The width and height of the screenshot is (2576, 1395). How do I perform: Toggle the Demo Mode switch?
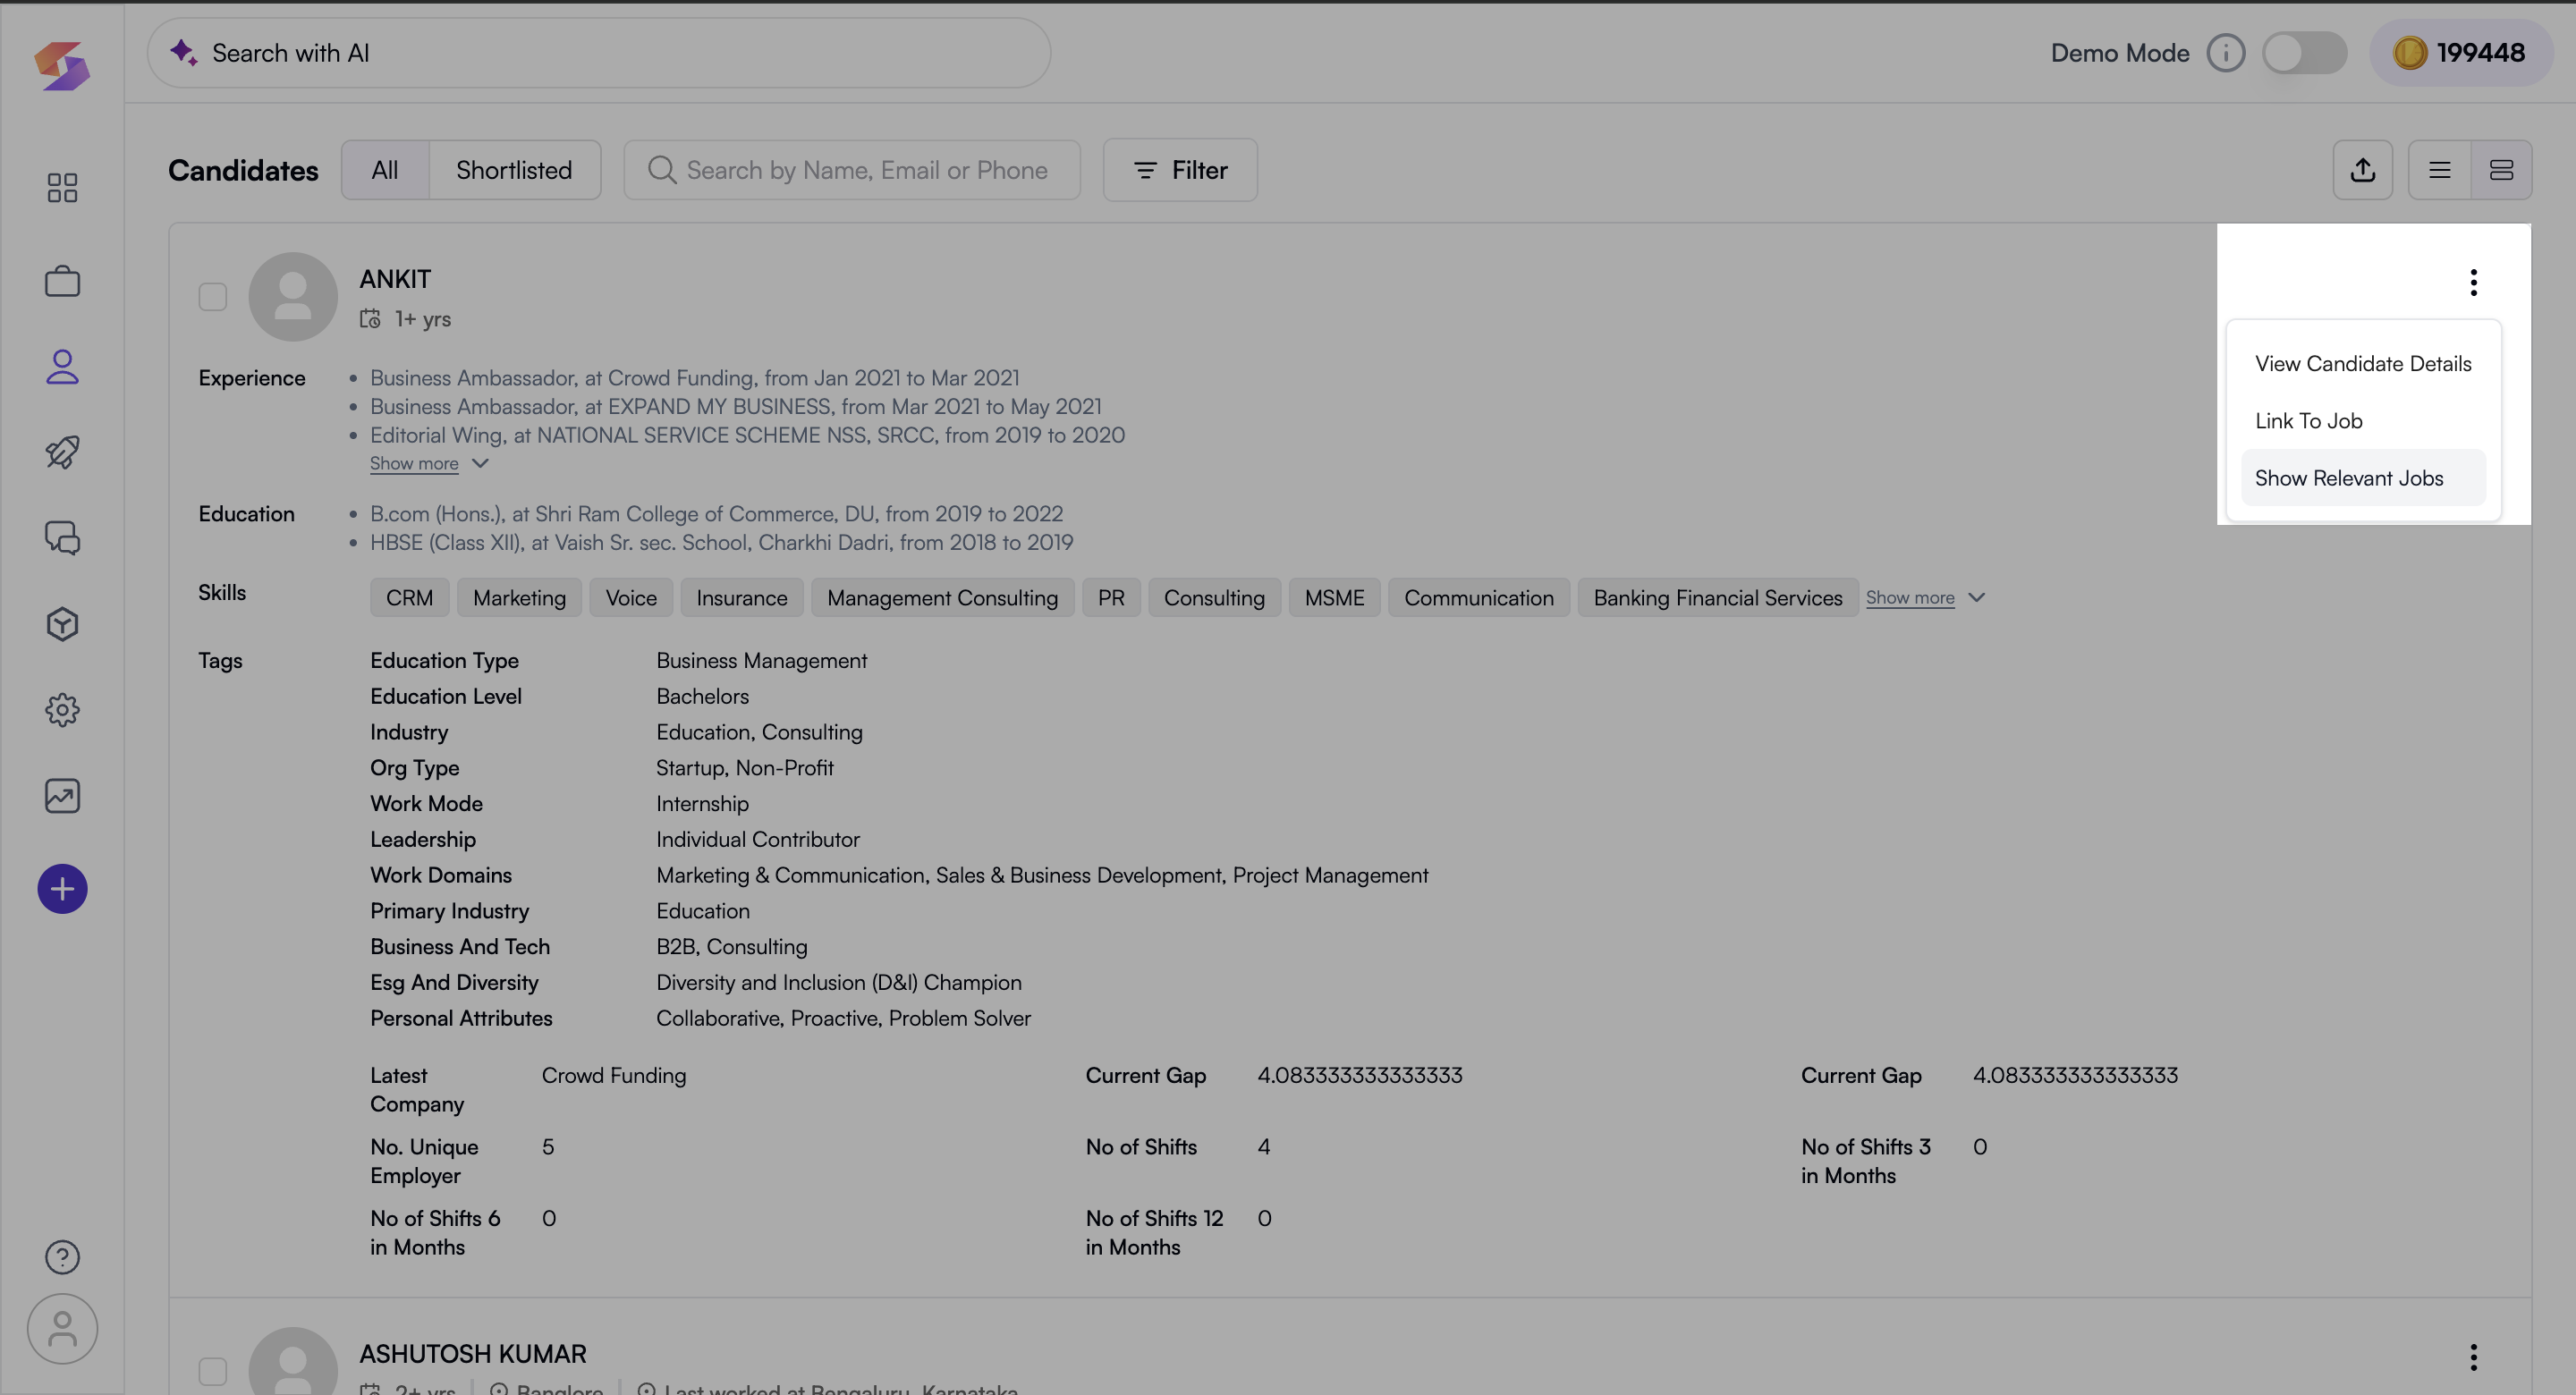(x=2304, y=53)
